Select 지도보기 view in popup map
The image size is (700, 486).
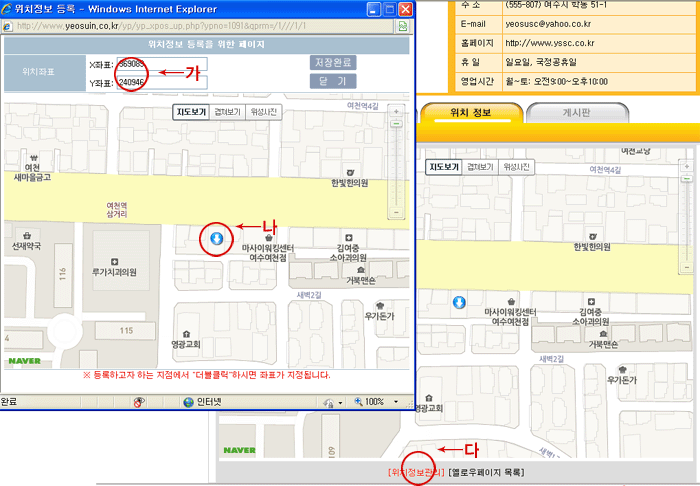(x=192, y=112)
